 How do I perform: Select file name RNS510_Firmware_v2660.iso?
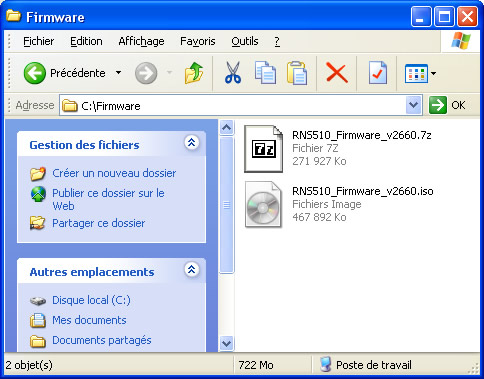coord(363,191)
